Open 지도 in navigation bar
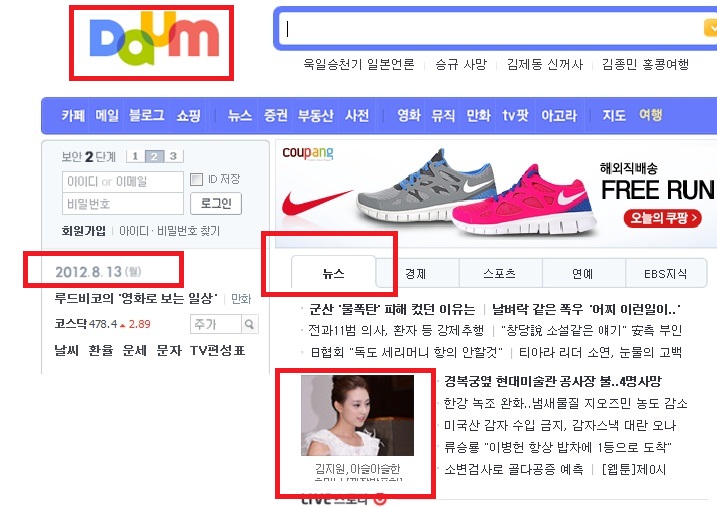The width and height of the screenshot is (717, 508). coord(614,115)
